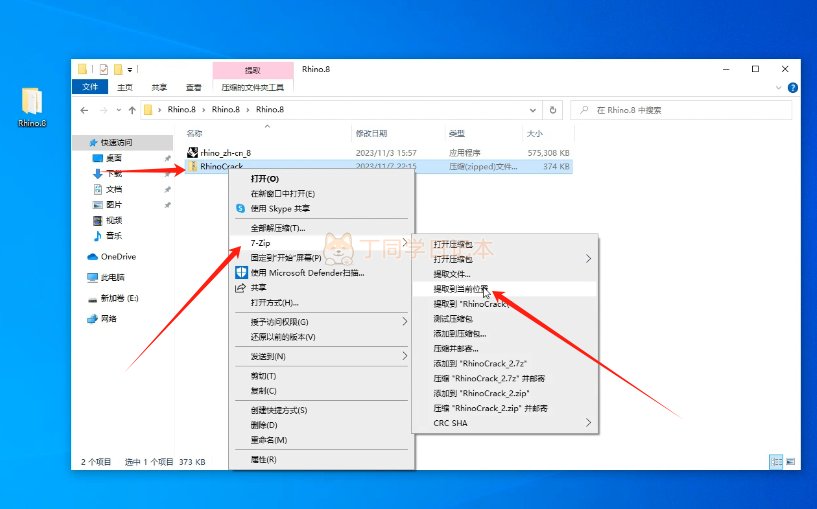Click the RhinoCrack zip file icon
817x509 pixels.
pos(192,166)
